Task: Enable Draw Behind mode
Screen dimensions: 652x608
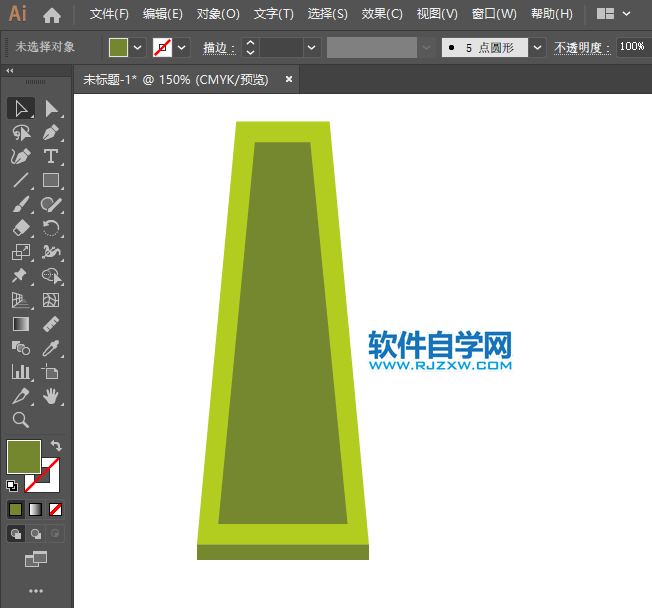Action: tap(36, 534)
